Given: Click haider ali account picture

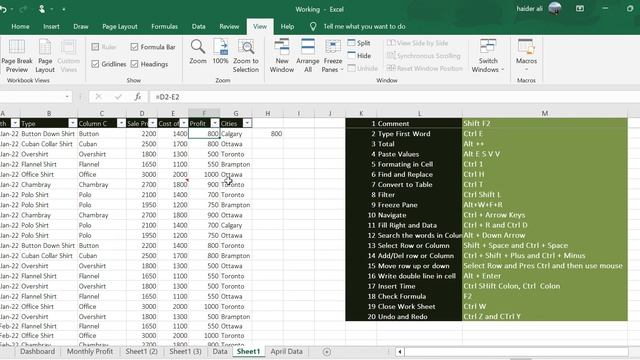Looking at the screenshot, I should pyautogui.click(x=555, y=8).
